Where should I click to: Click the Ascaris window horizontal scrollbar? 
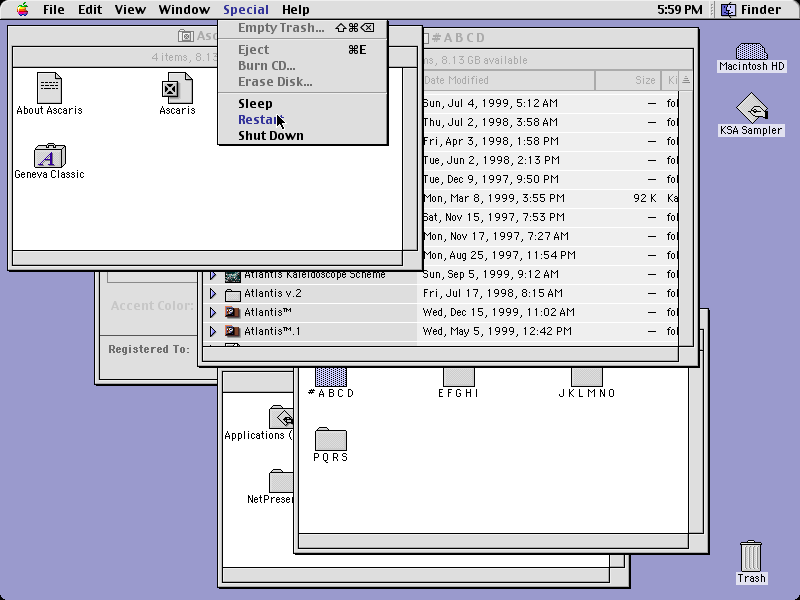[x=207, y=258]
